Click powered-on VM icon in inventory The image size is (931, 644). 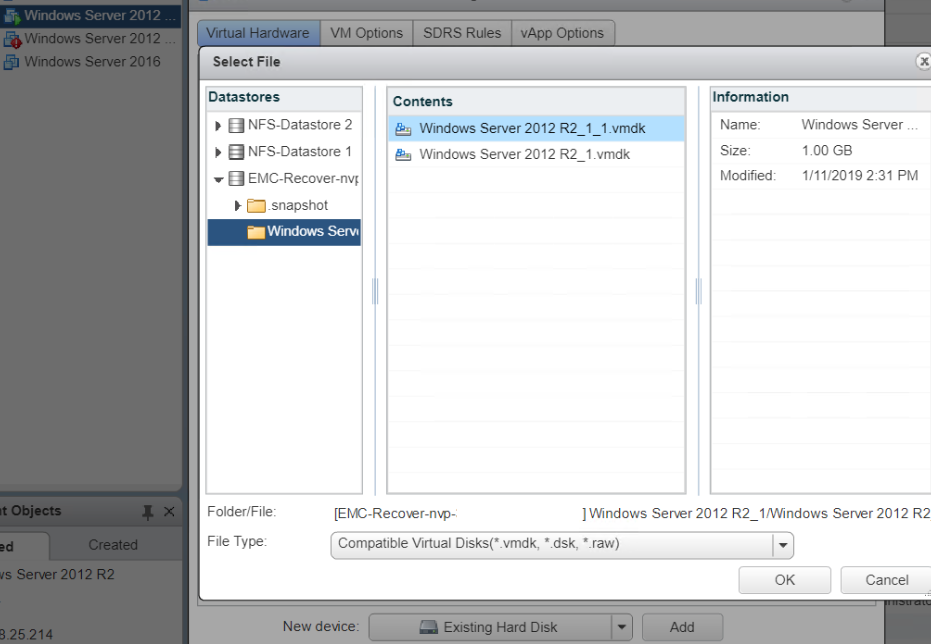click(x=12, y=17)
